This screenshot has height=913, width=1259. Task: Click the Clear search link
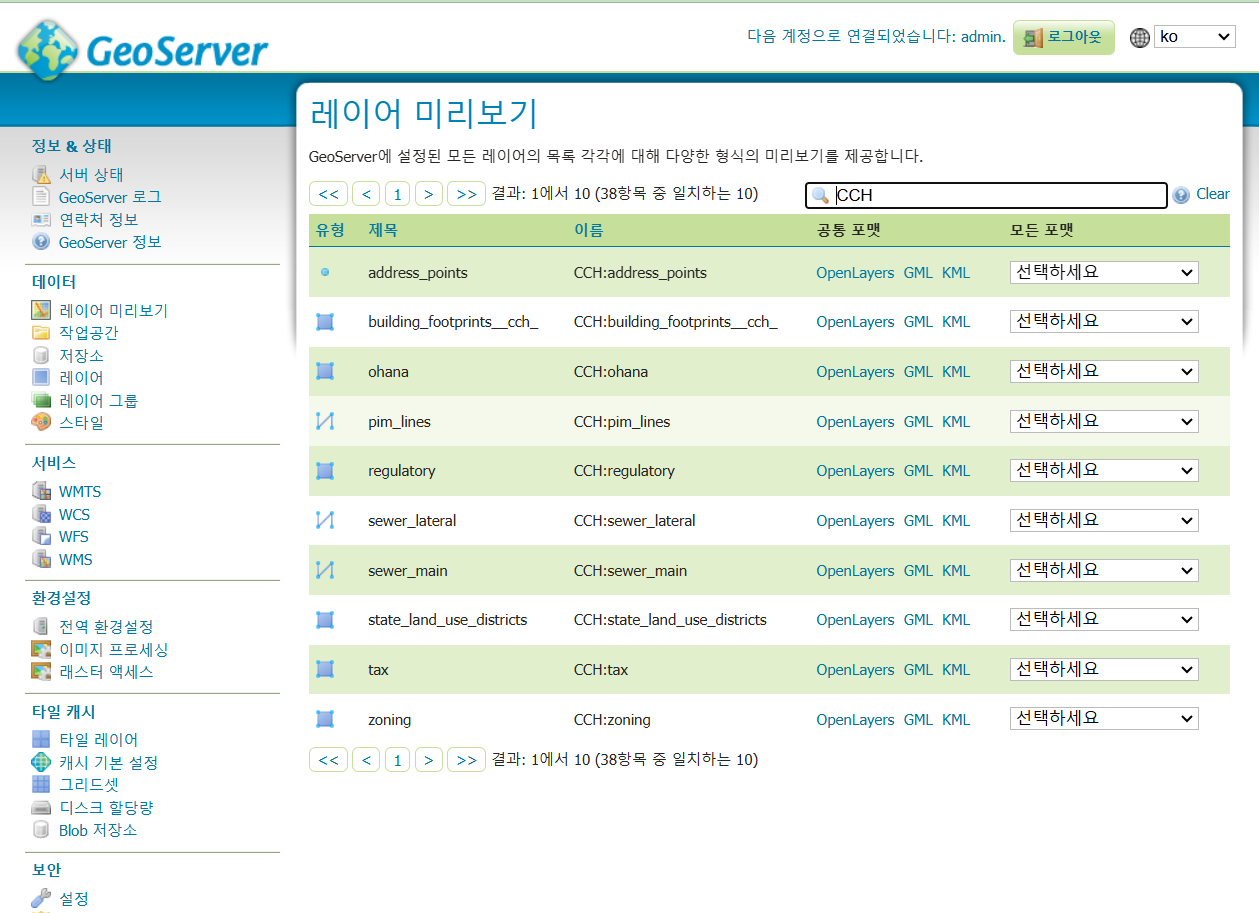[x=1213, y=194]
